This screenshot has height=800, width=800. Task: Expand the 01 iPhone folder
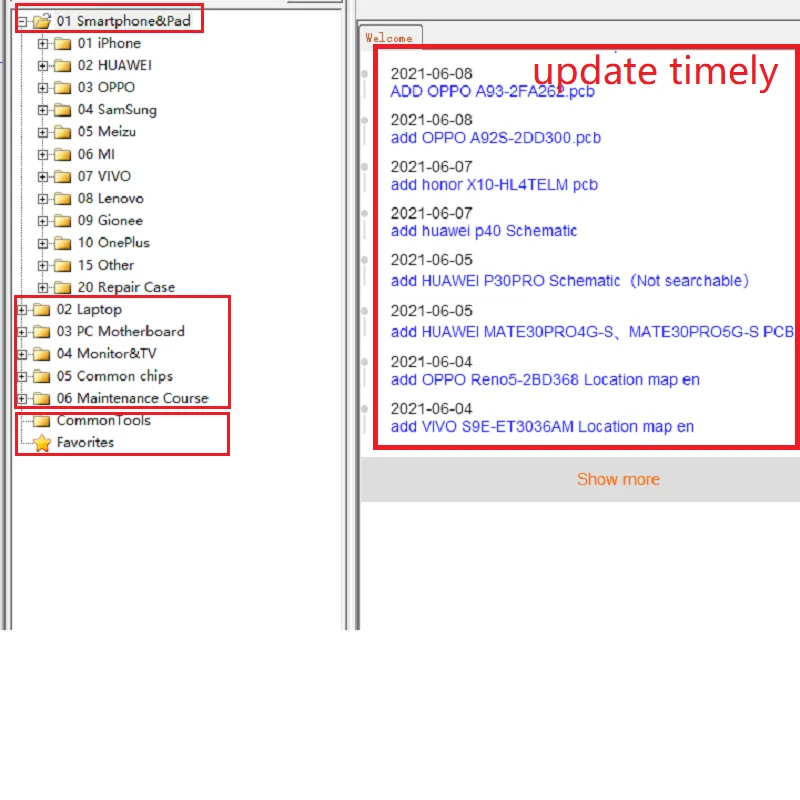point(43,44)
